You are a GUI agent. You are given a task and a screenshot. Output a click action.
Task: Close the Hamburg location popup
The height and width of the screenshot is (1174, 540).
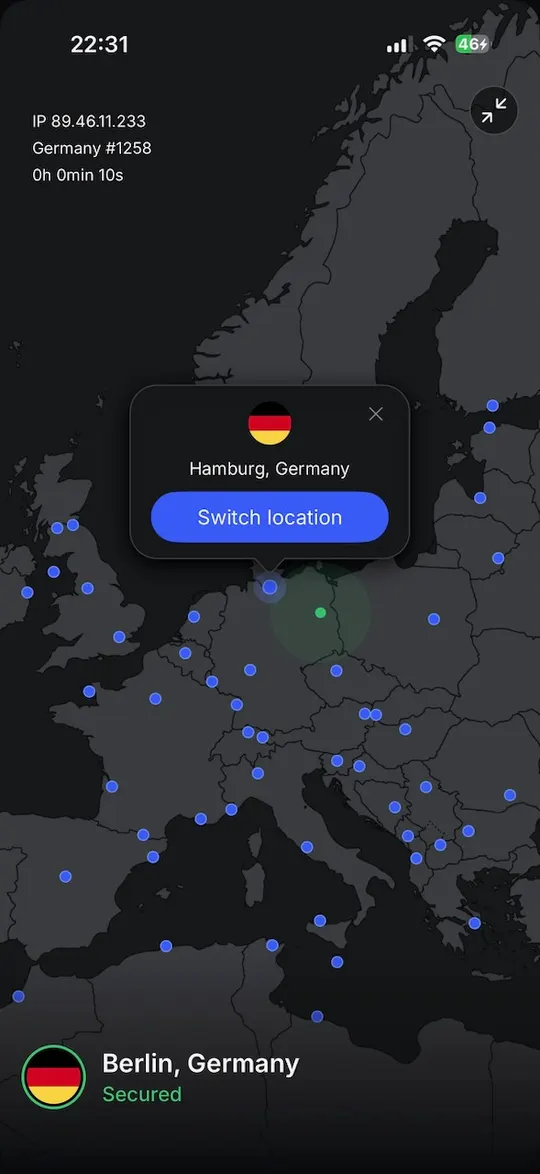point(376,414)
